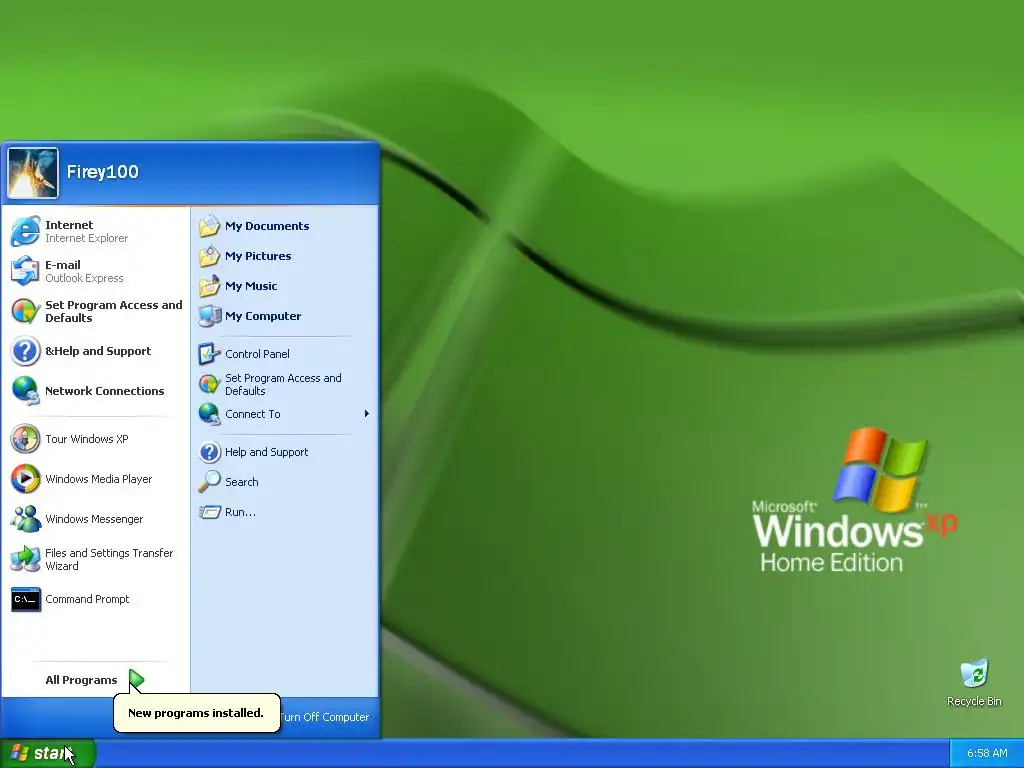The width and height of the screenshot is (1024, 768).
Task: Open the My Music folder icon
Action: (210, 286)
